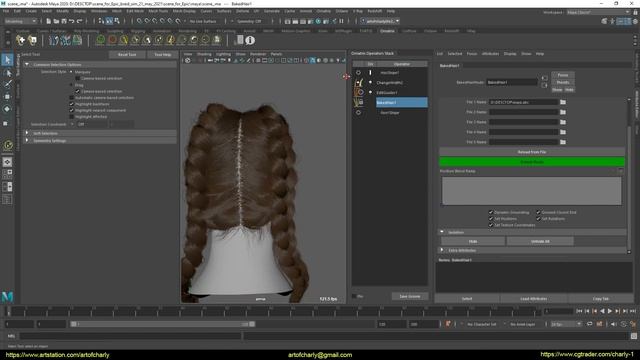The height and width of the screenshot is (360, 640).
Task: Open the attribute editor Attributes menu
Action: point(490,54)
